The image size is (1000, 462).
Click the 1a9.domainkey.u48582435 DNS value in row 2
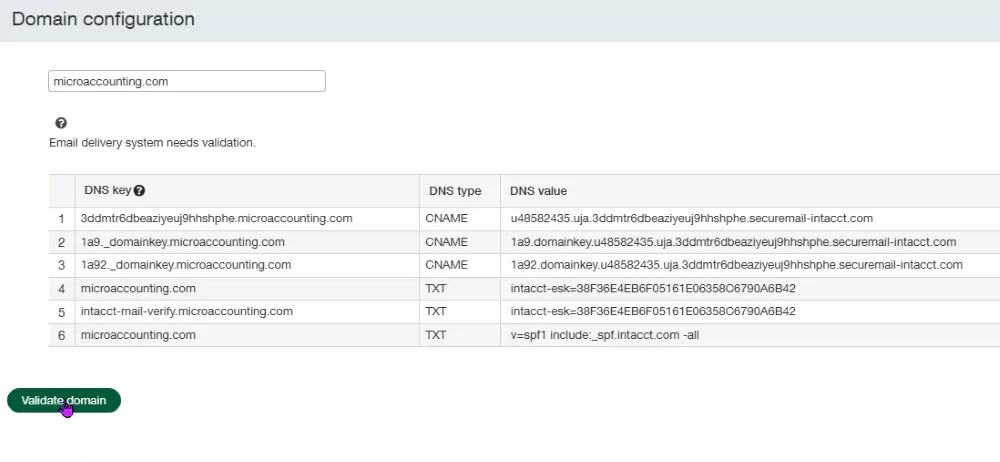tap(732, 242)
